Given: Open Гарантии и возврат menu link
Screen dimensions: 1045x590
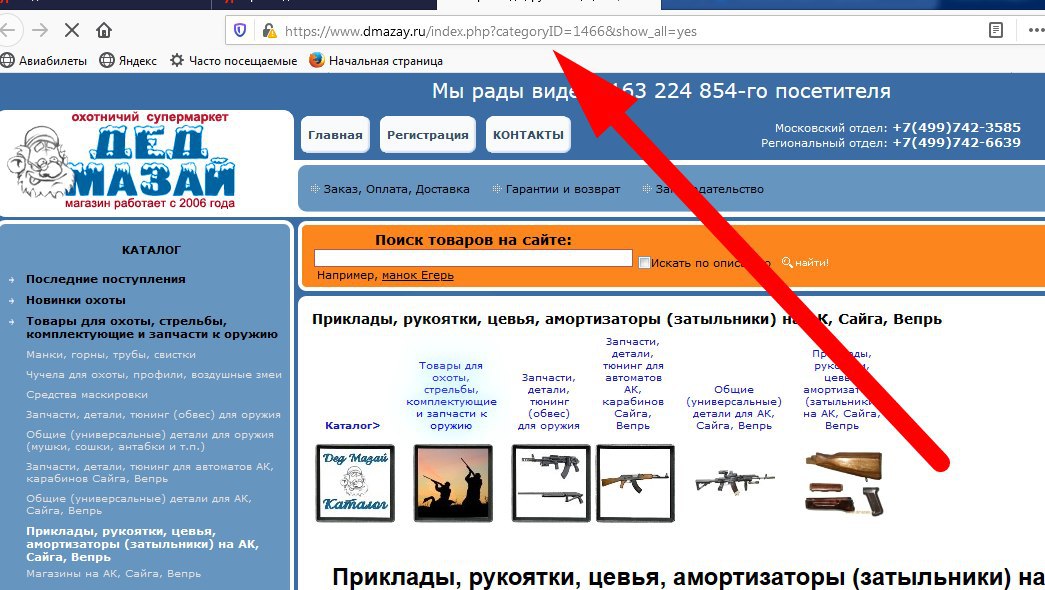Looking at the screenshot, I should (x=562, y=189).
